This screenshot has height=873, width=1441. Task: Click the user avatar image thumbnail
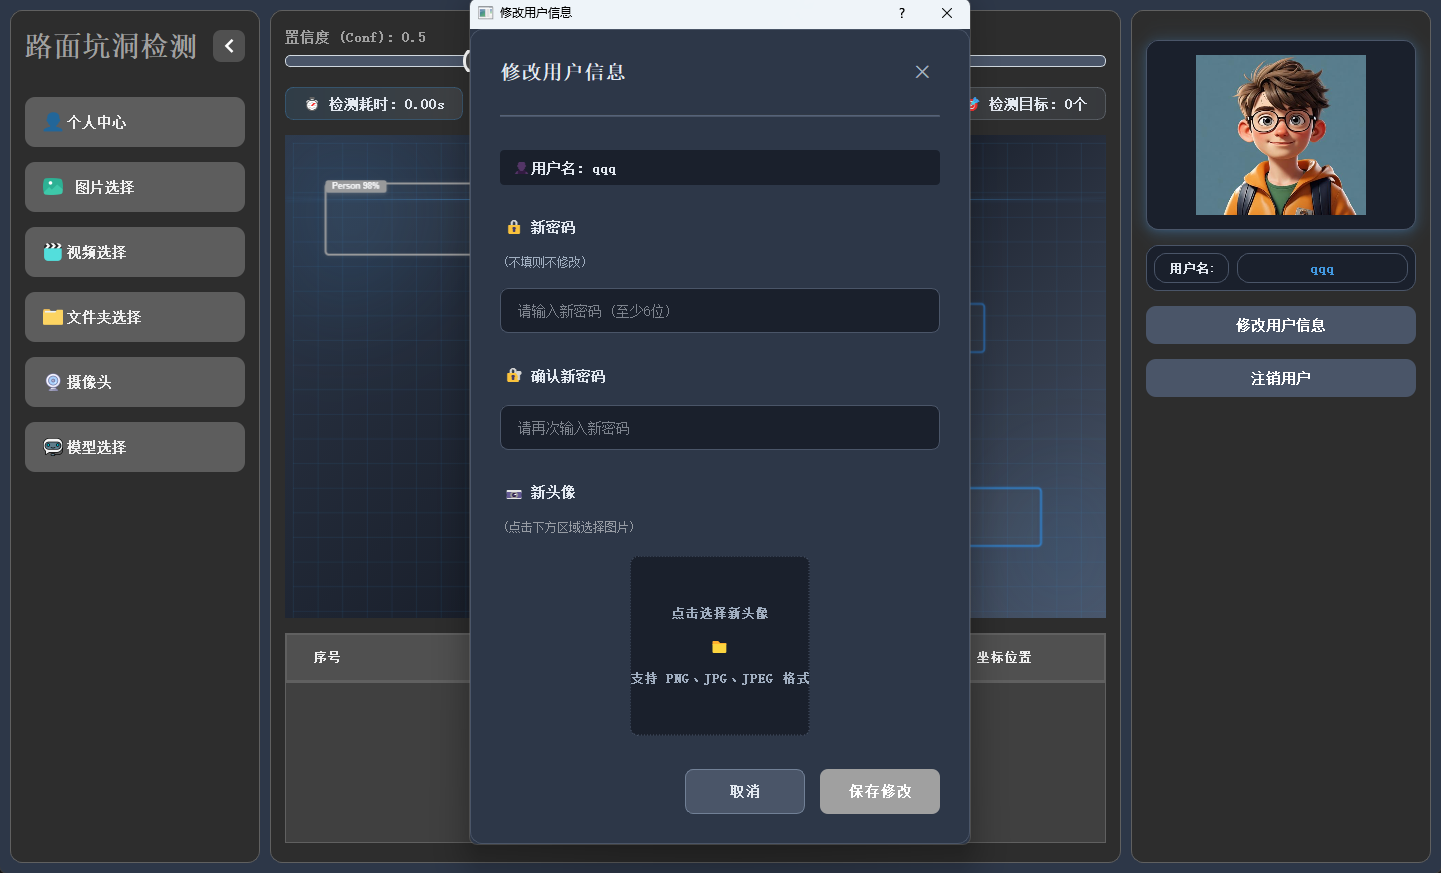[1281, 135]
